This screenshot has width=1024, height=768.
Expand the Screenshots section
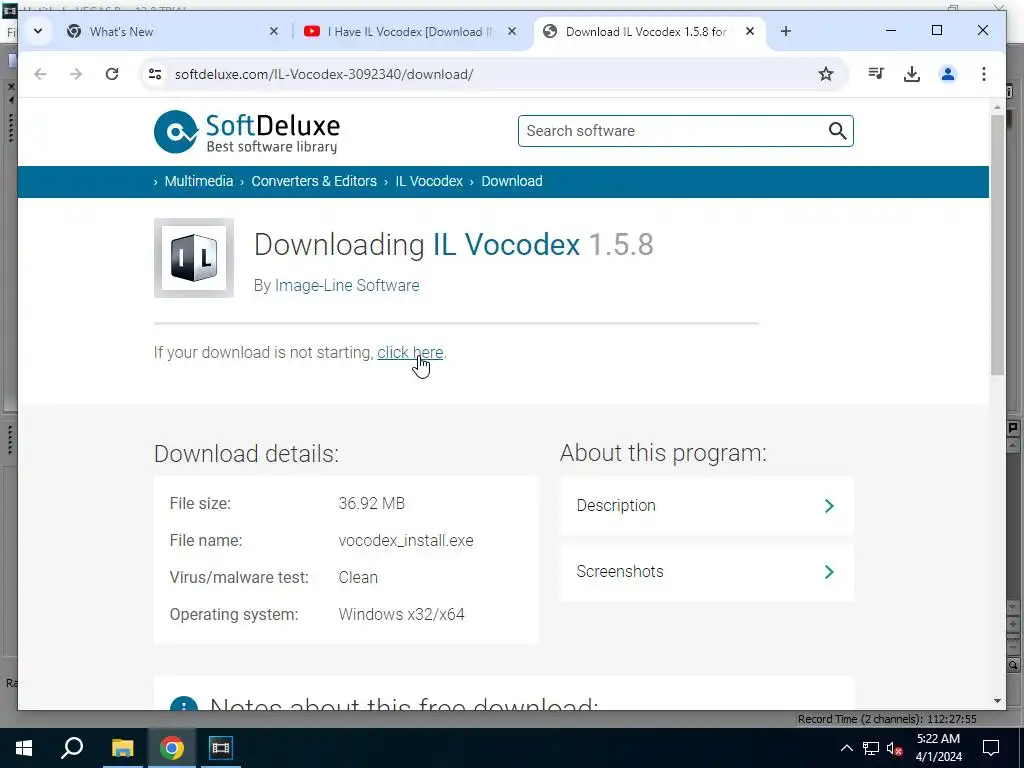[707, 572]
